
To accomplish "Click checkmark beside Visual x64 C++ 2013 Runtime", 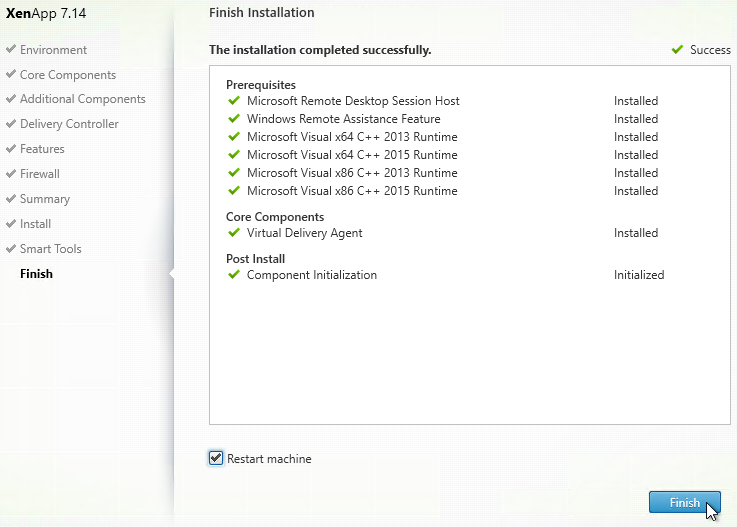I will [x=234, y=137].
